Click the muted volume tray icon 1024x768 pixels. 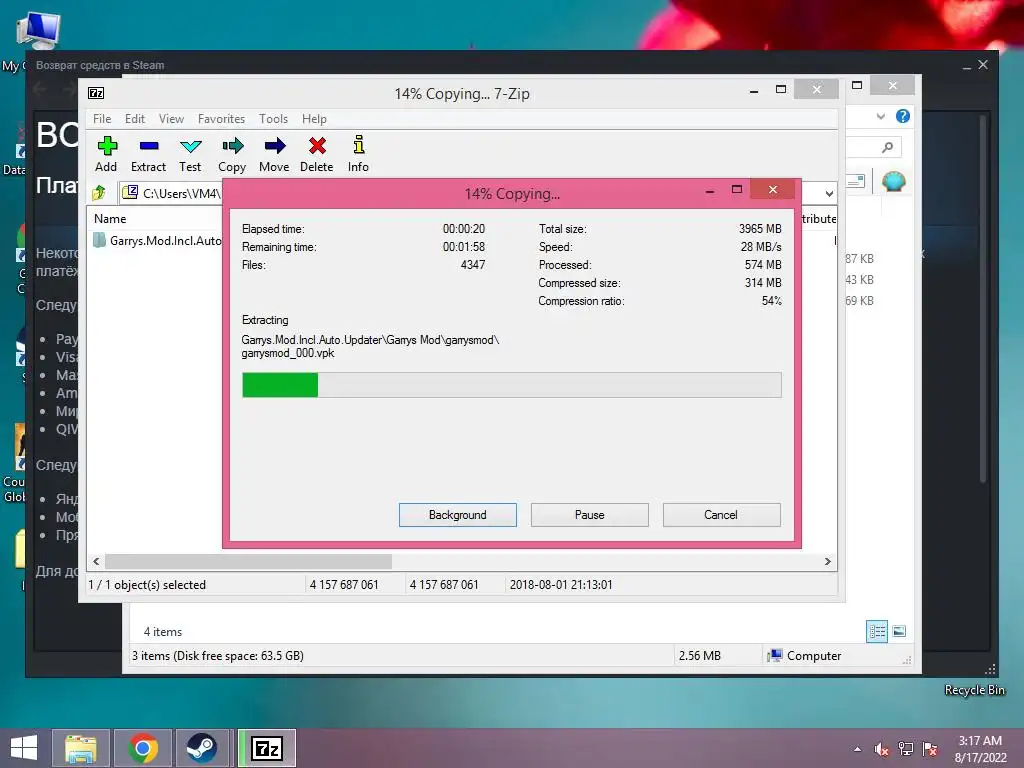(882, 749)
